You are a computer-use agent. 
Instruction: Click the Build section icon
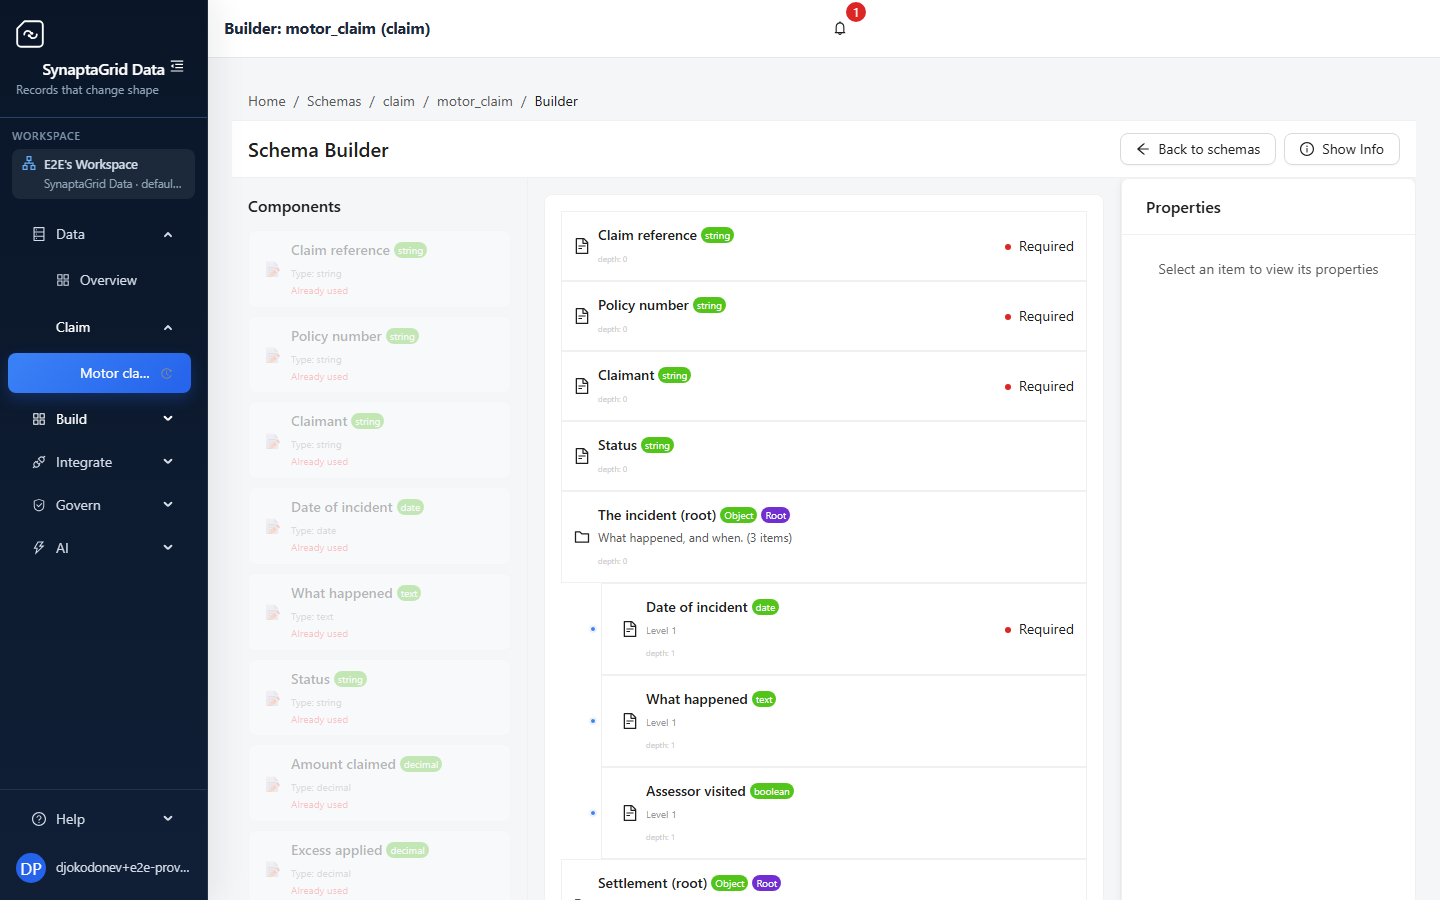39,419
